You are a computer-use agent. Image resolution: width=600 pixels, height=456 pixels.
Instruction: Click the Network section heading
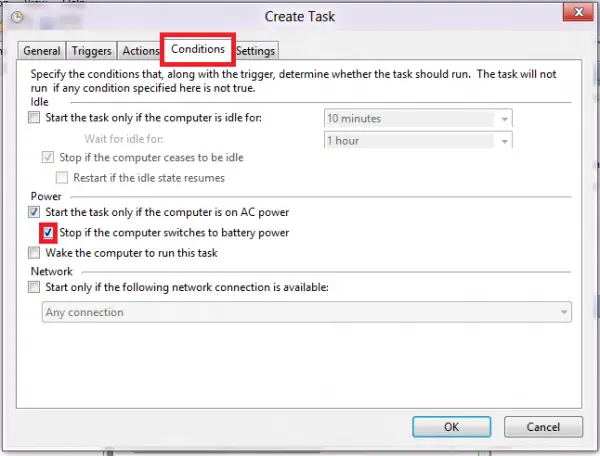point(52,271)
